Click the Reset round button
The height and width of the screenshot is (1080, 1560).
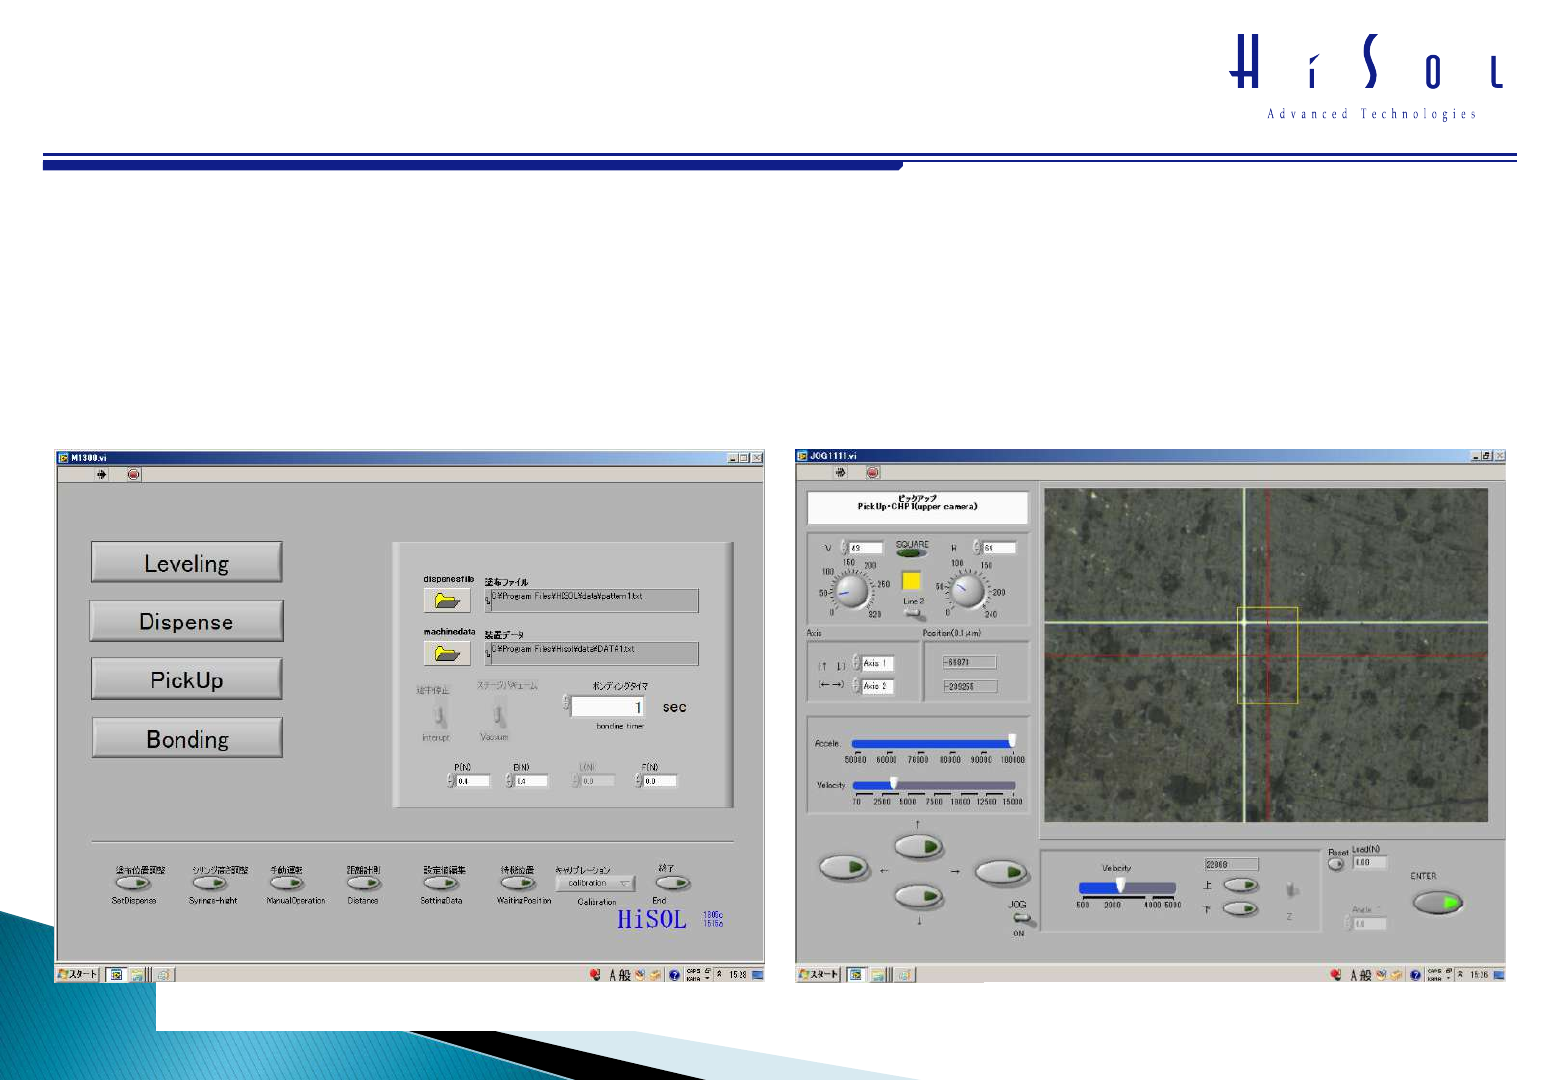[1336, 864]
